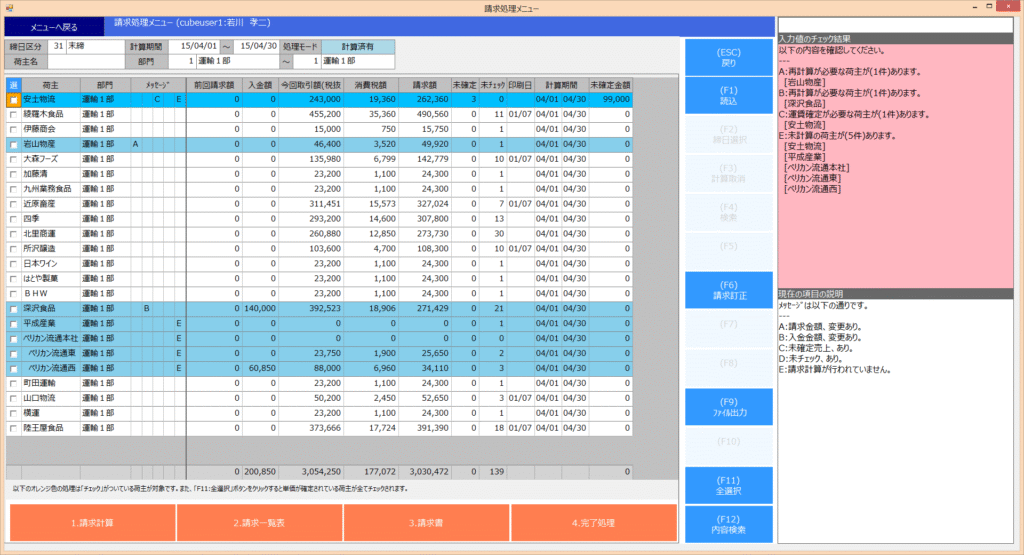Screen dimensions: 1024x555
Task: Toggle the checkbox for 陸王屋食品 row
Action: (13, 428)
